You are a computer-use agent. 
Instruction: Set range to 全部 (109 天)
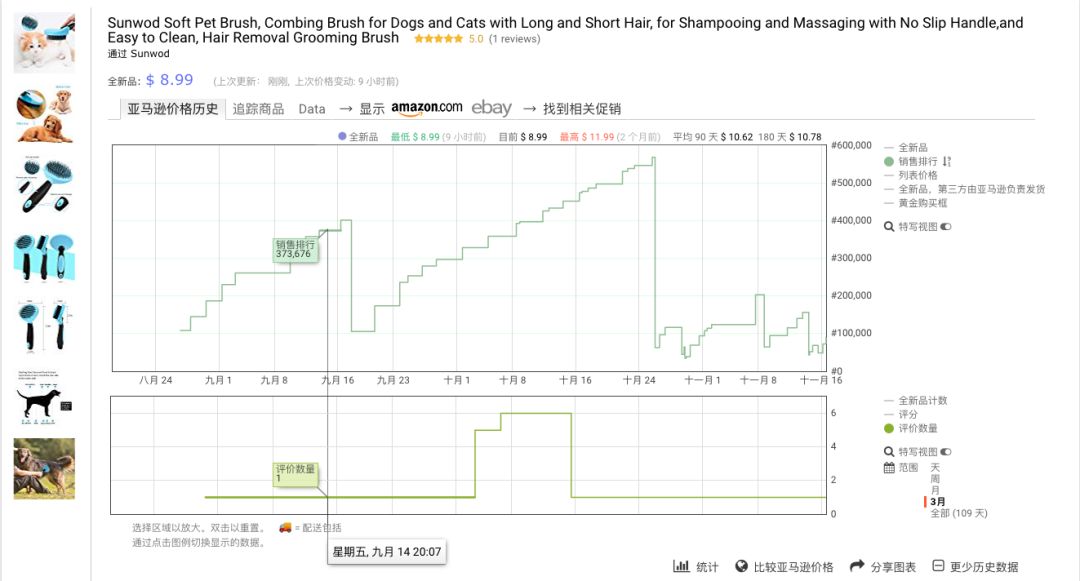click(959, 514)
